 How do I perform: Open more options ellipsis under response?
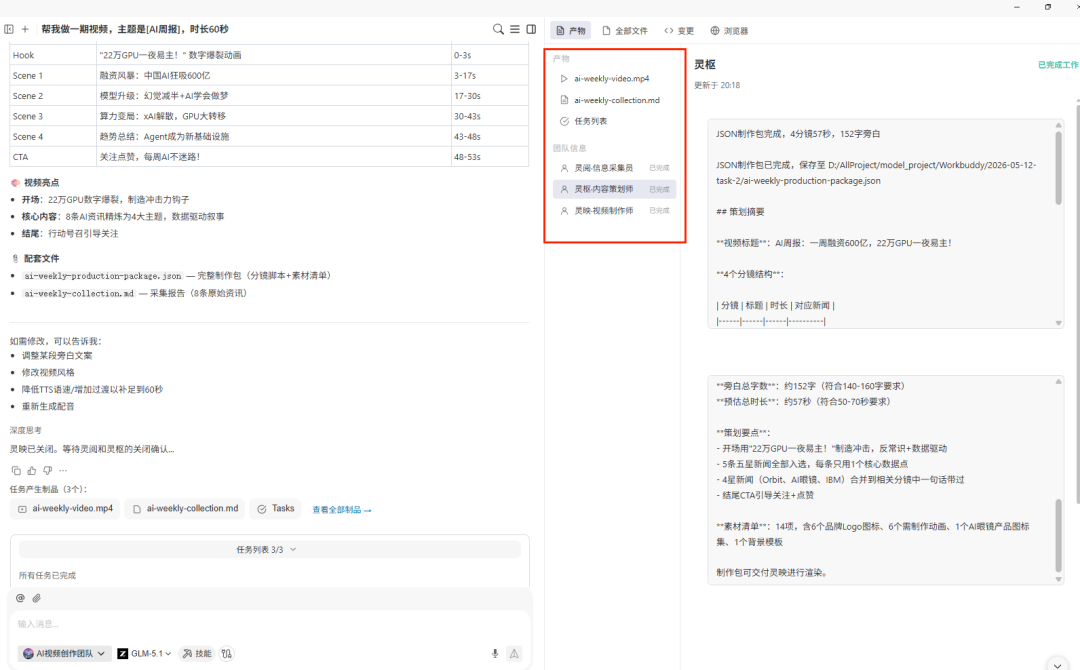(x=63, y=470)
